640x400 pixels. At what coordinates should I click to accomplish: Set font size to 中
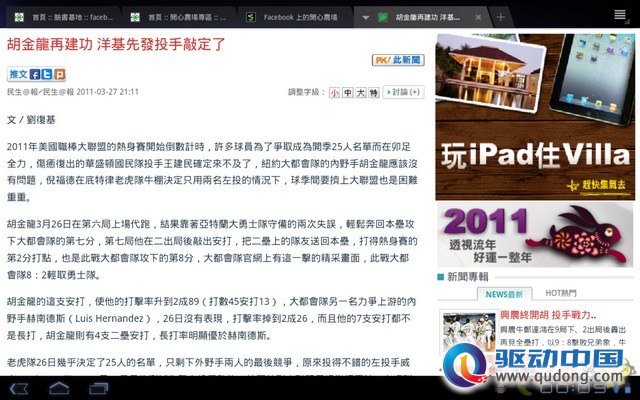tap(347, 93)
